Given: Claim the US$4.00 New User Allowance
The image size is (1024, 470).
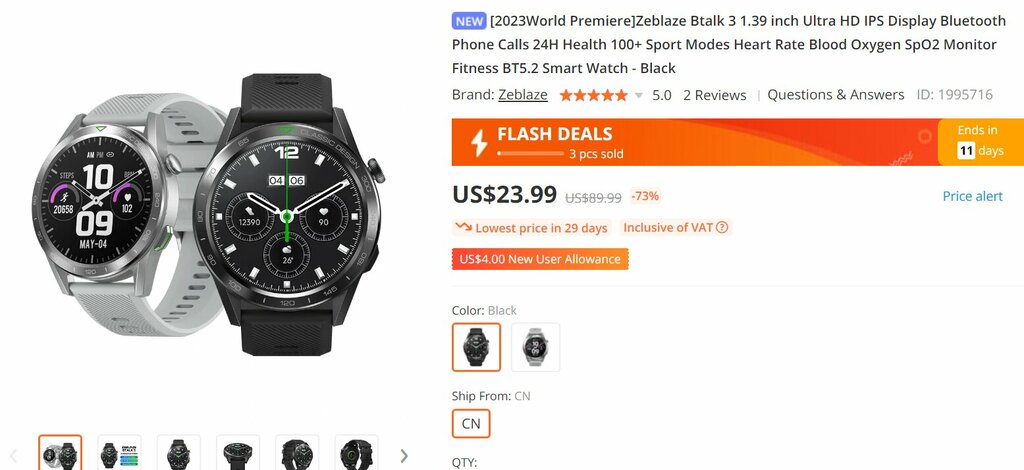Looking at the screenshot, I should tap(540, 259).
